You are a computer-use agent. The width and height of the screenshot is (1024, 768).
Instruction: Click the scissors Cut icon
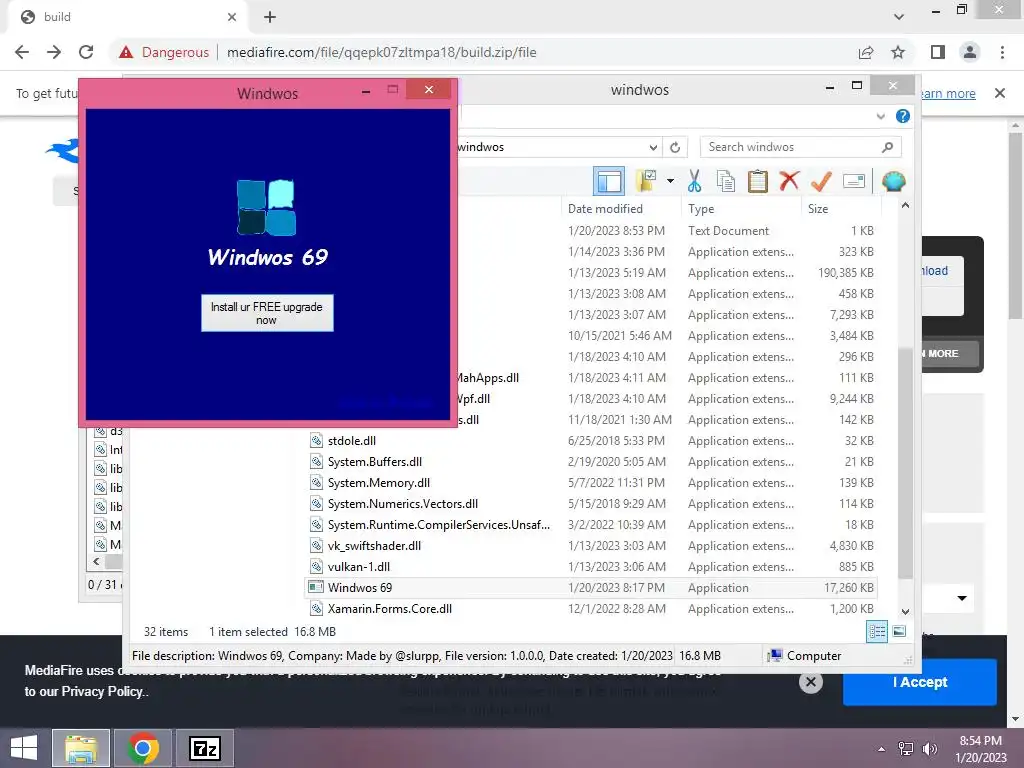click(694, 181)
